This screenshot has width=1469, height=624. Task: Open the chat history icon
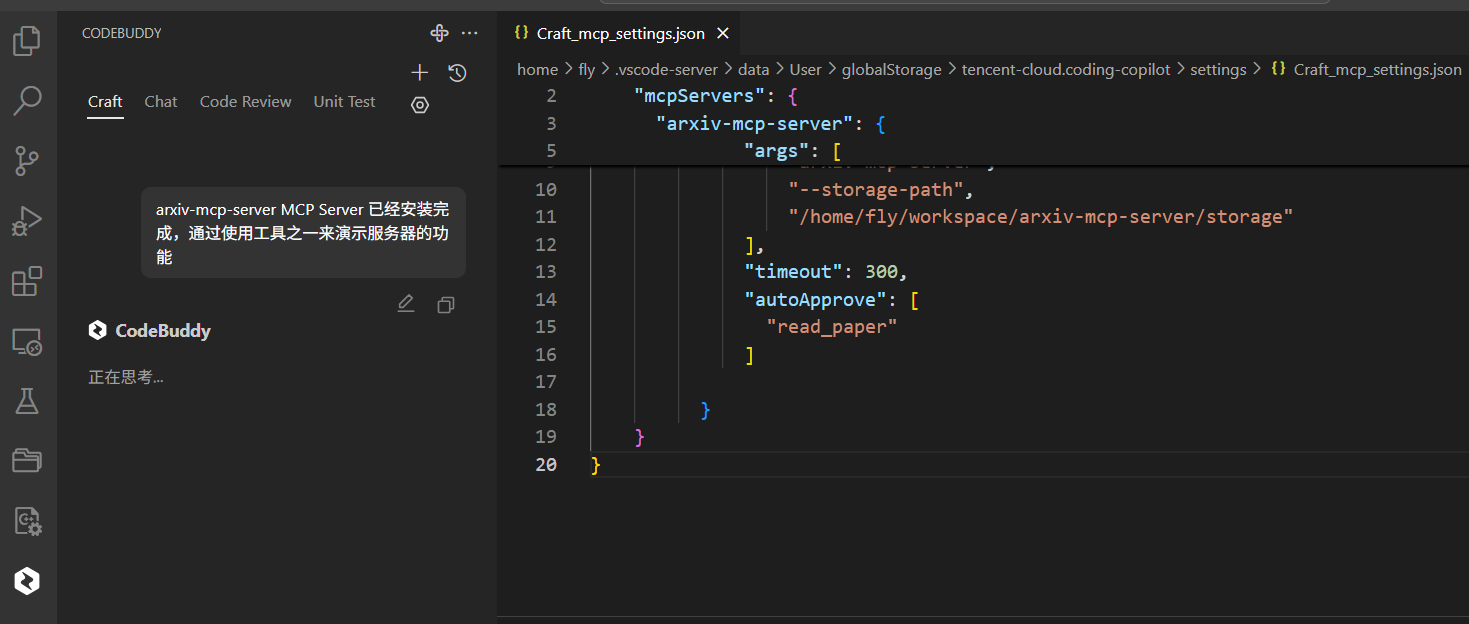tap(457, 72)
